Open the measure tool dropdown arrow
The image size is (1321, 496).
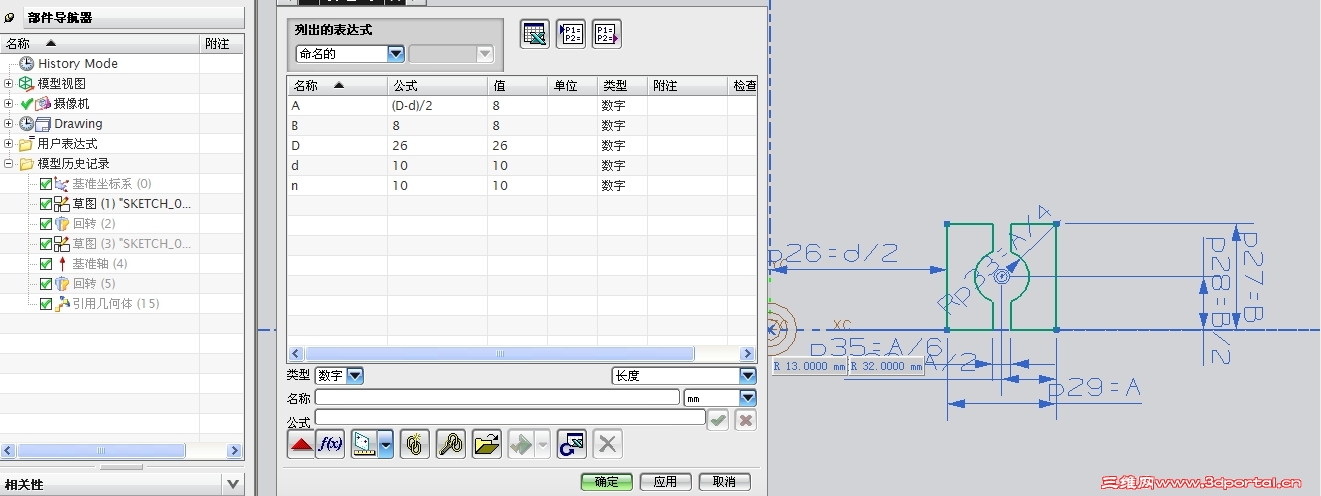pyautogui.click(x=386, y=444)
